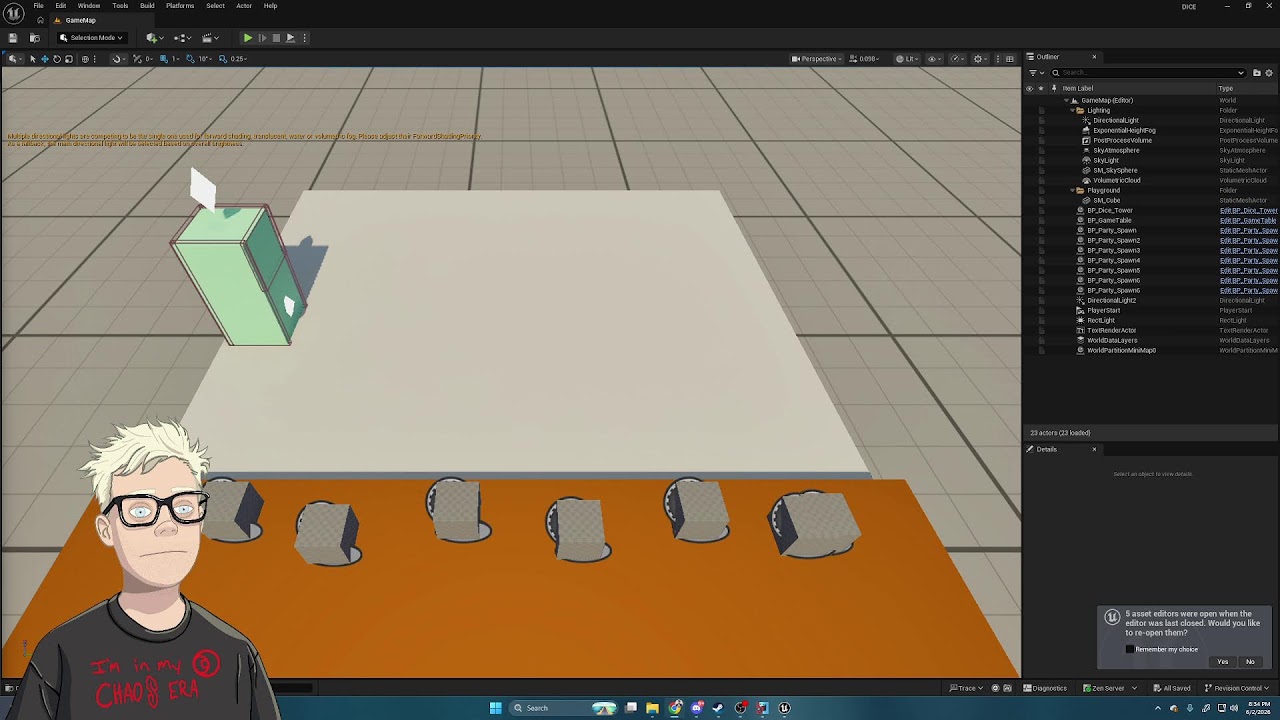Click the Edit BP_Dice_Tower link
This screenshot has height=720, width=1280.
1248,210
